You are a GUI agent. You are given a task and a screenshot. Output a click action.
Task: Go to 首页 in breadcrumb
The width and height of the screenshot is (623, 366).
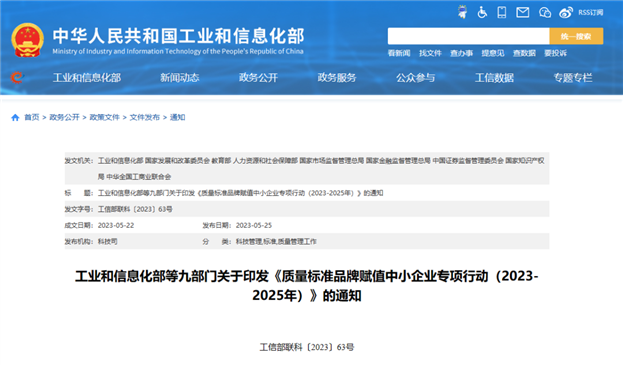pos(32,117)
